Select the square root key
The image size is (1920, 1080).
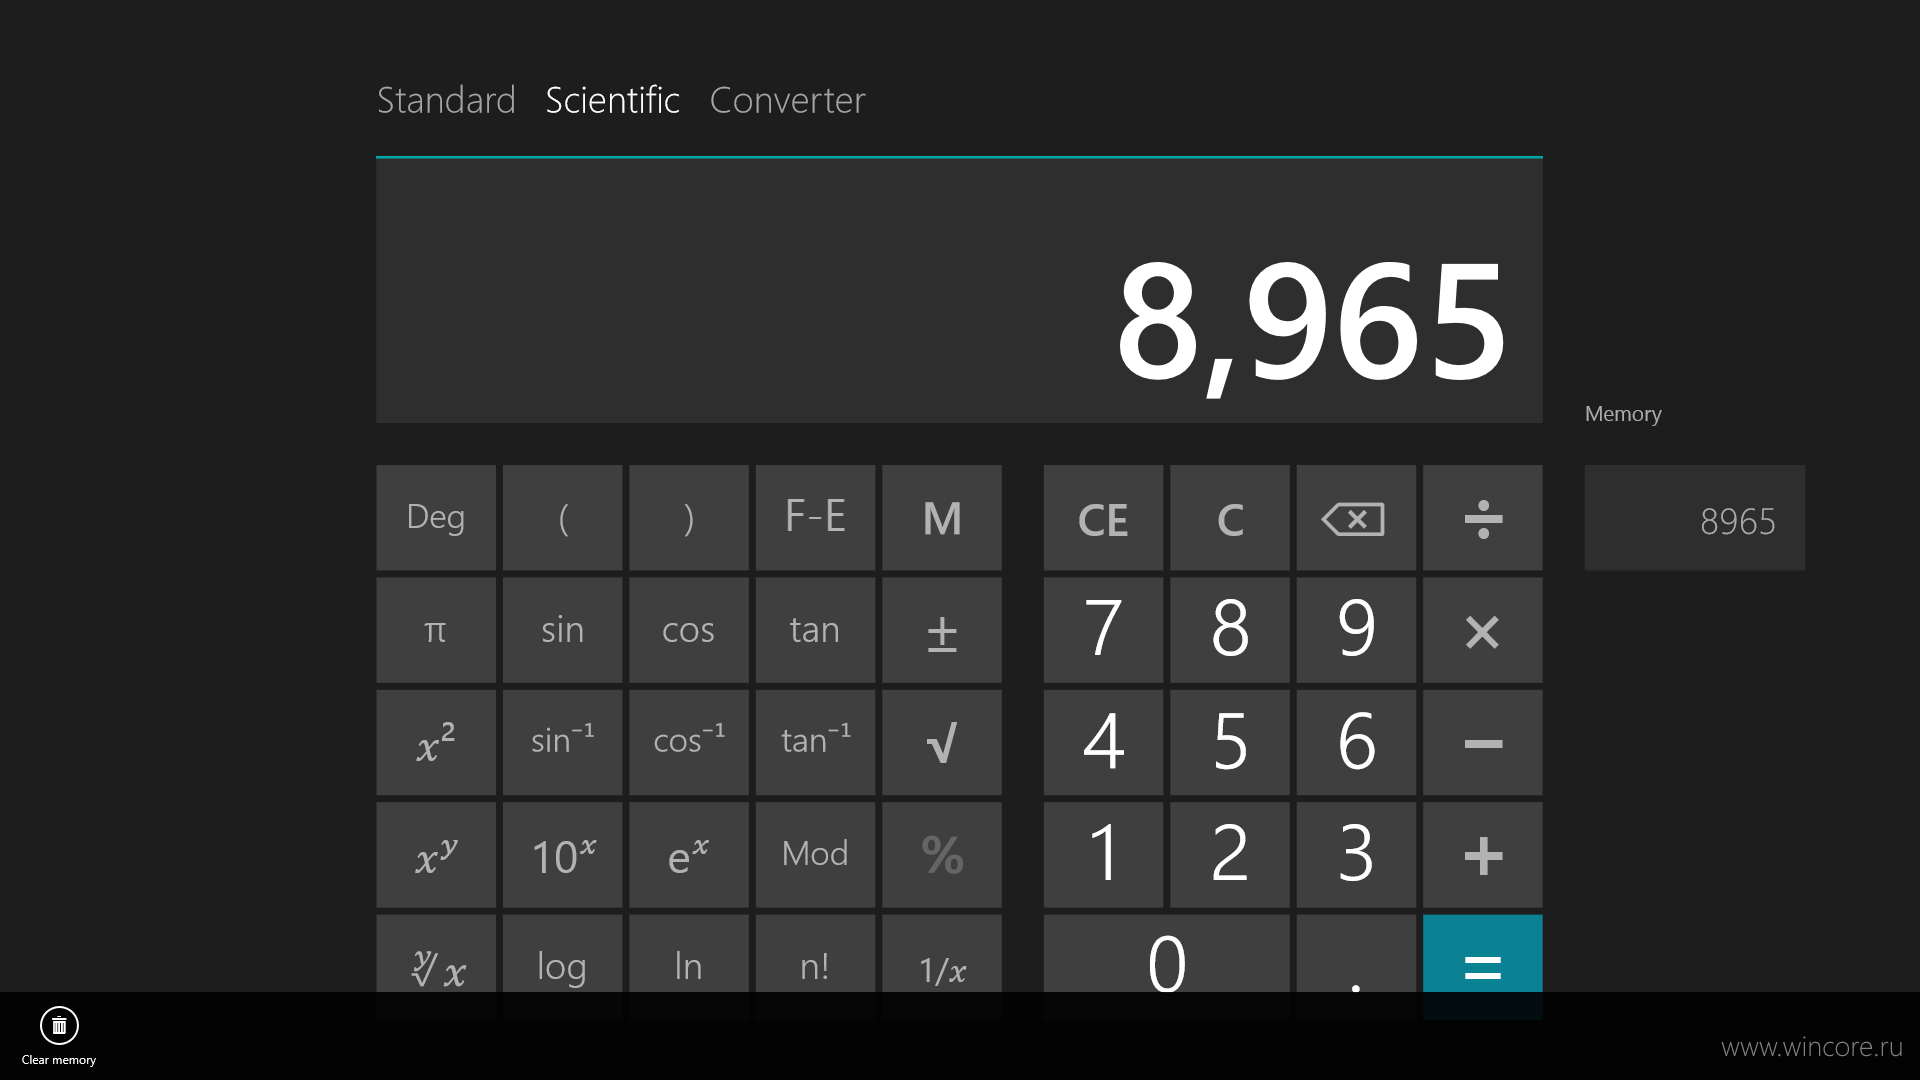pos(941,742)
